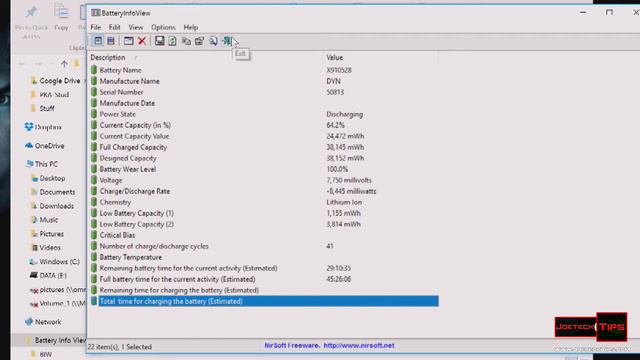
Task: Select Number of charge/discharge cycles row
Action: pos(264,246)
